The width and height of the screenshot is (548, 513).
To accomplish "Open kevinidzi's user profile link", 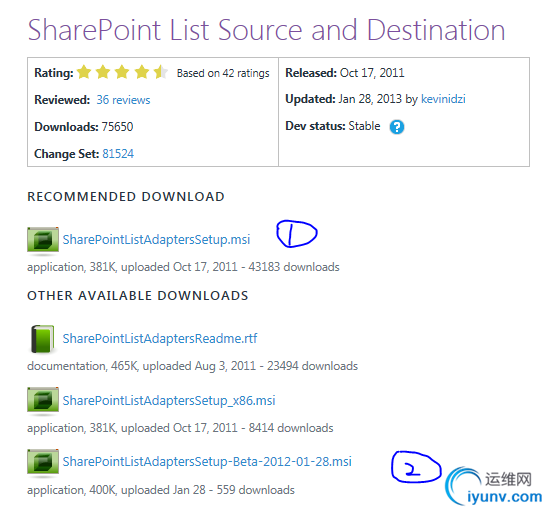I will coord(443,99).
